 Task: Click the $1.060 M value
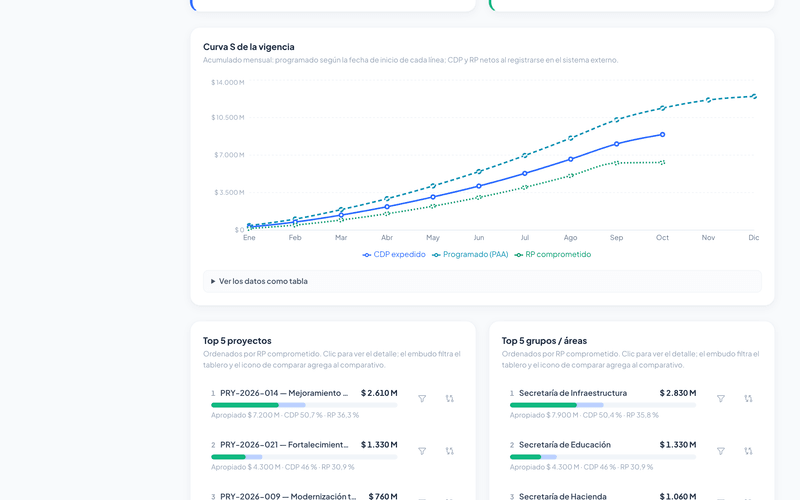(678, 496)
